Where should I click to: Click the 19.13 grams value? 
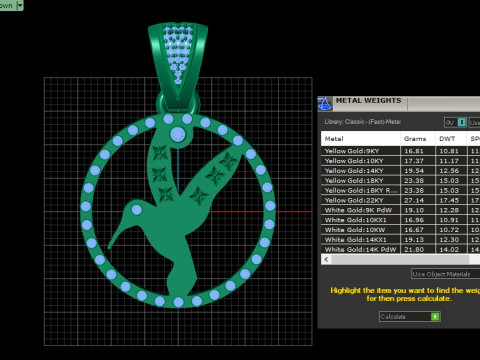(x=414, y=240)
